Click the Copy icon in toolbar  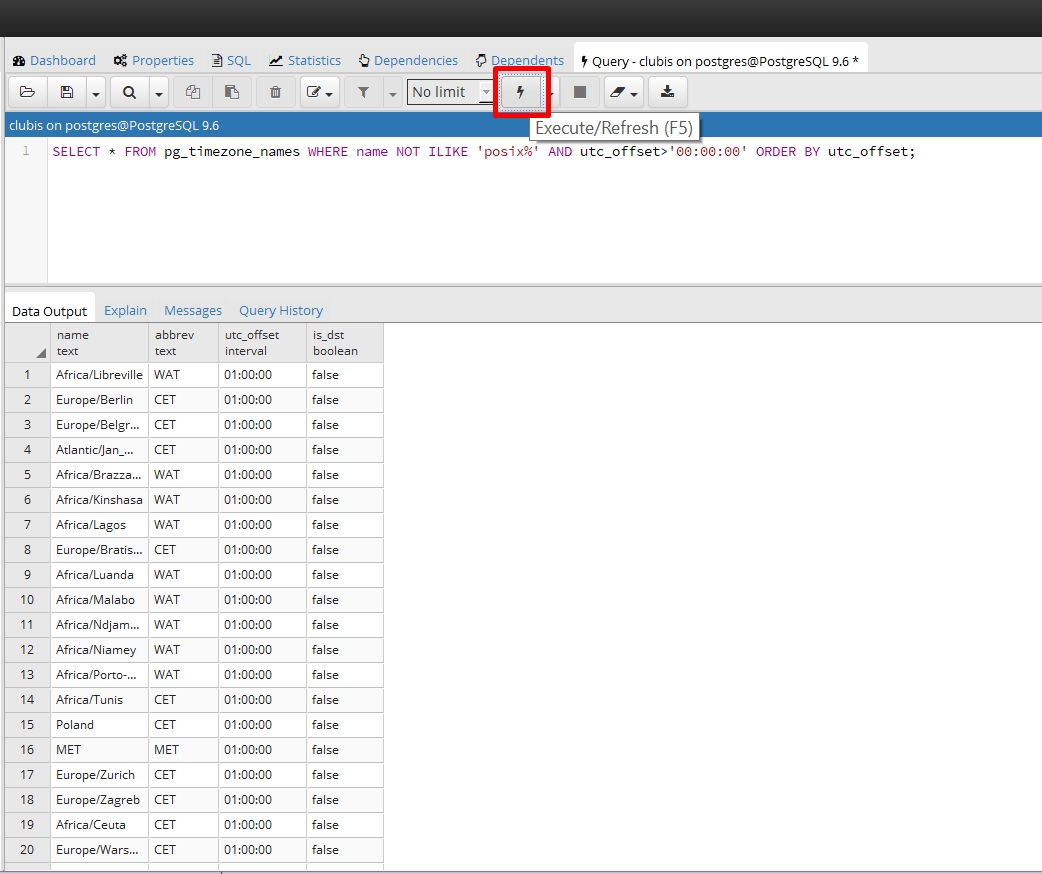pyautogui.click(x=193, y=92)
